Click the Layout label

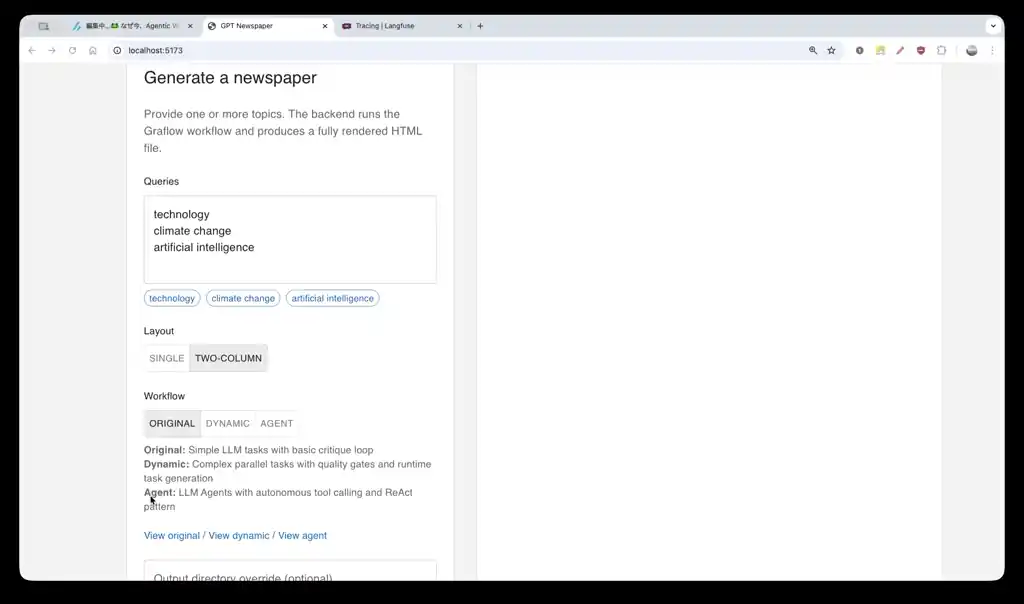159,331
